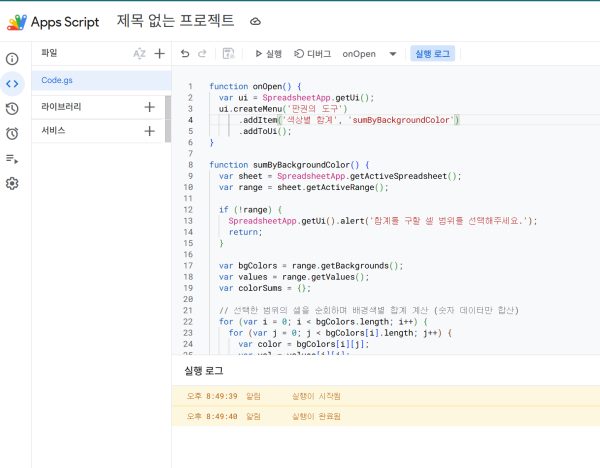The height and width of the screenshot is (468, 600).
Task: Open project settings gear icon
Action: coord(12,184)
